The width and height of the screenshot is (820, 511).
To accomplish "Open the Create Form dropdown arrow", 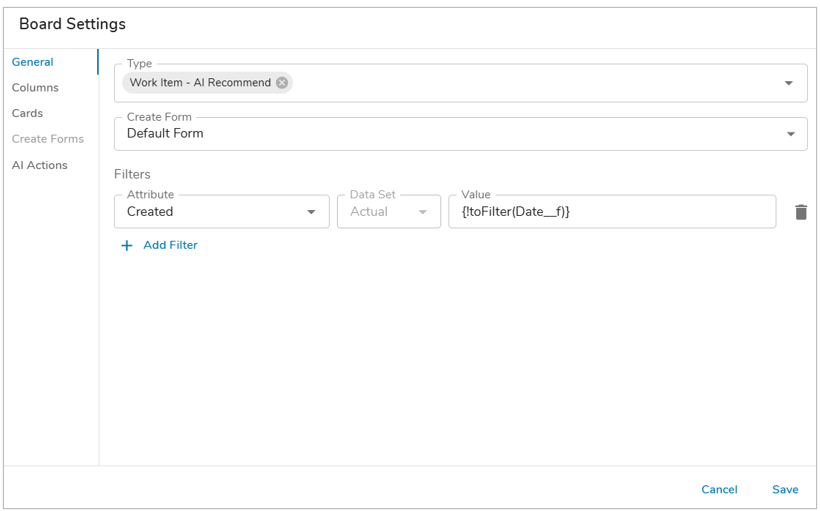I will pos(791,134).
